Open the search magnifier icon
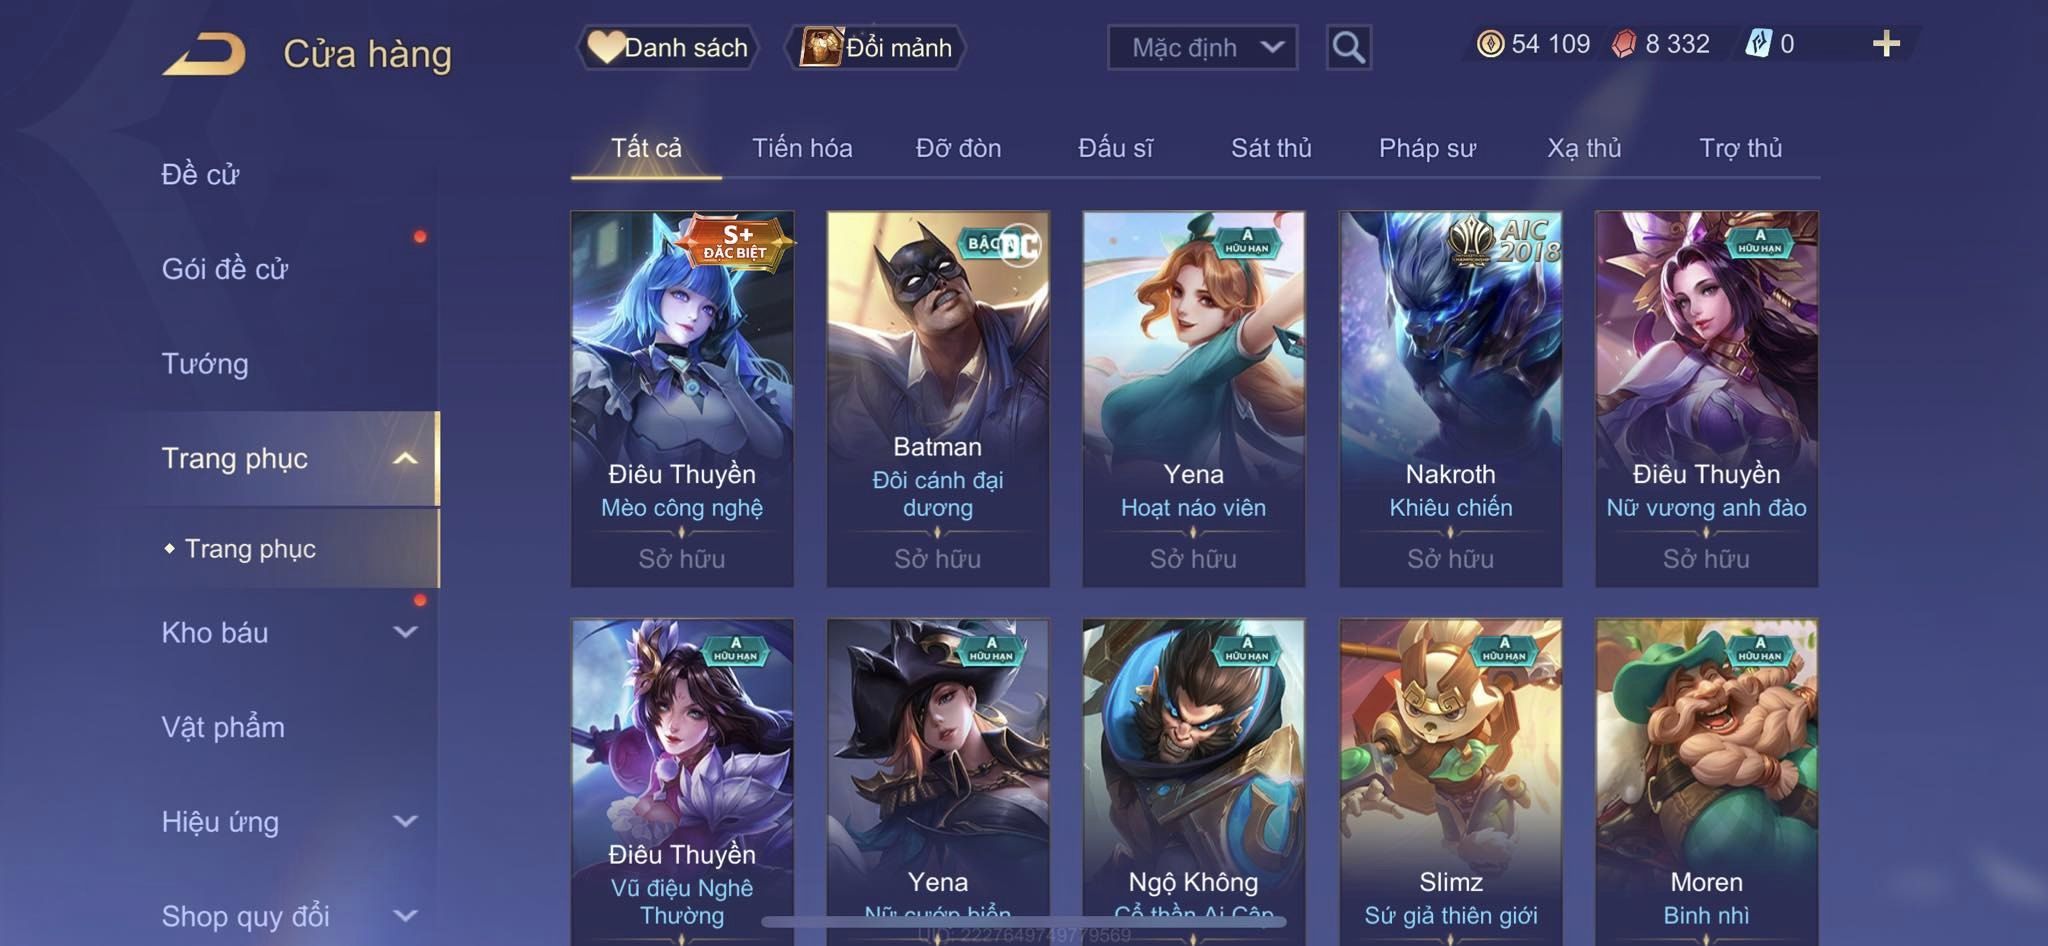2048x946 pixels. point(1348,47)
